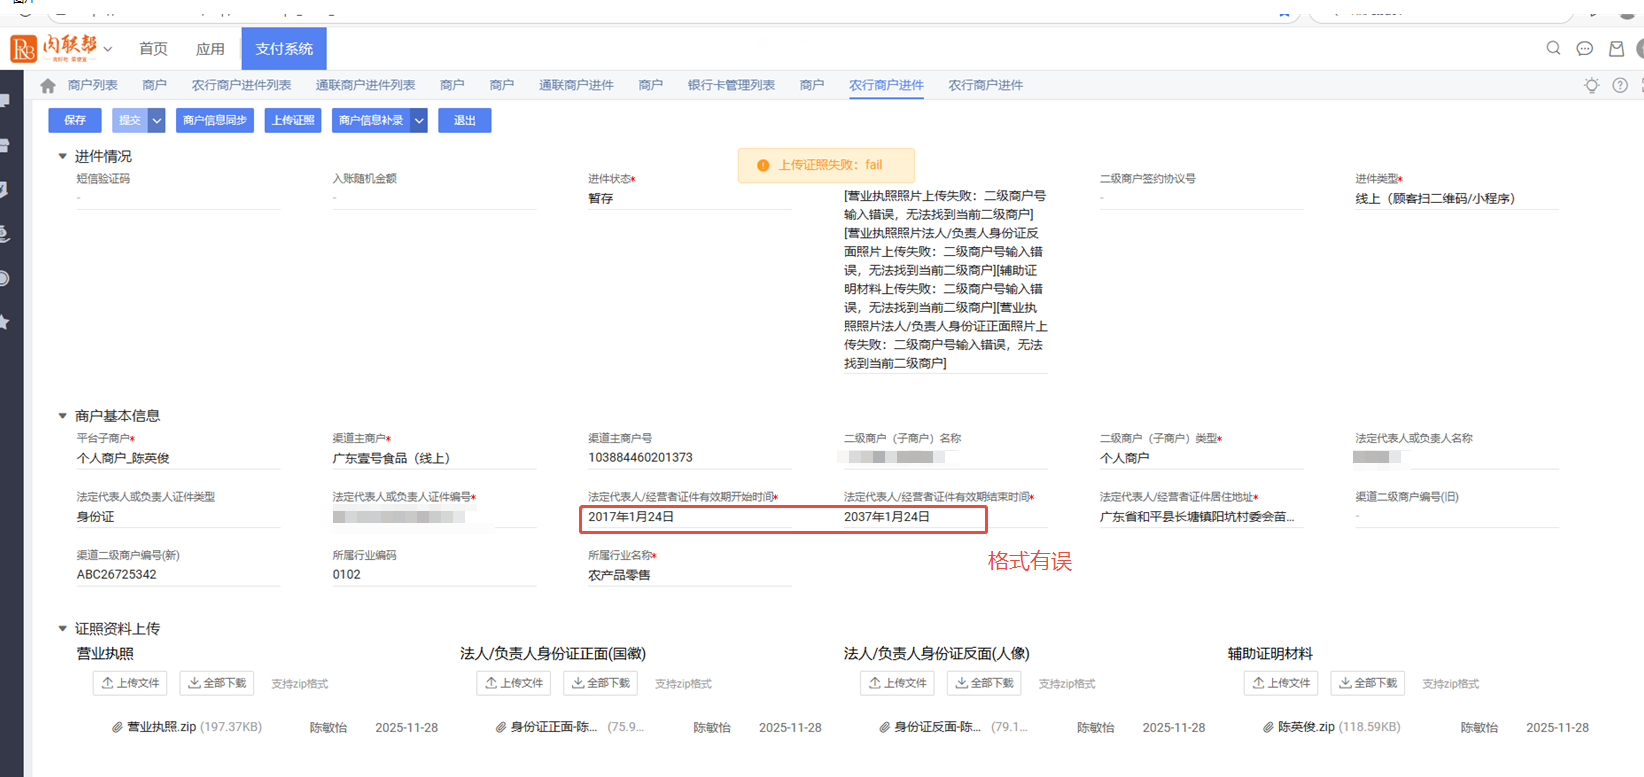
Task: Click the lightbulb tips icon
Action: click(1591, 86)
